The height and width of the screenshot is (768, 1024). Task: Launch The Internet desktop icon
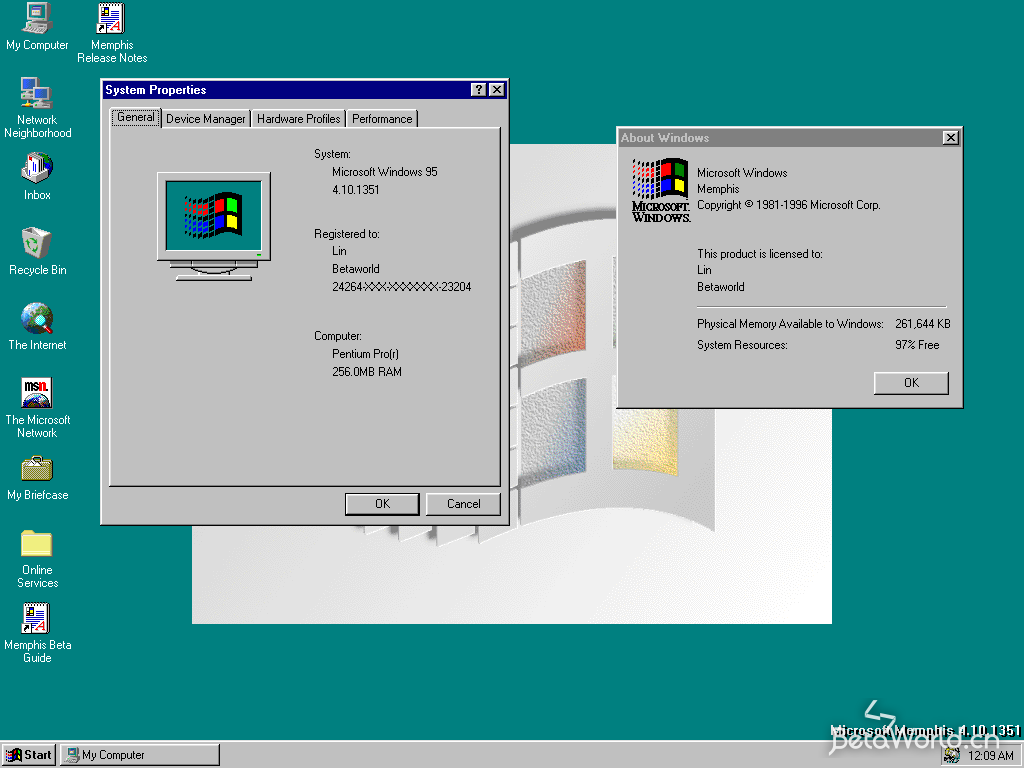pos(37,319)
